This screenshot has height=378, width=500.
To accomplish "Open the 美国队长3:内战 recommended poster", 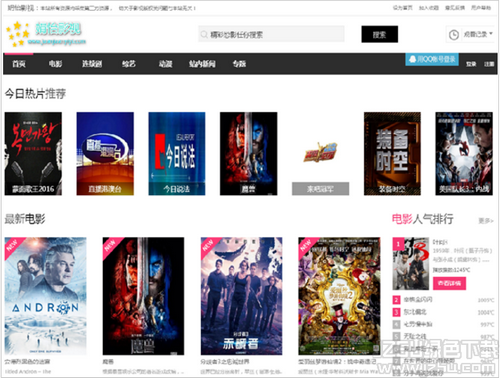I will click(x=464, y=154).
